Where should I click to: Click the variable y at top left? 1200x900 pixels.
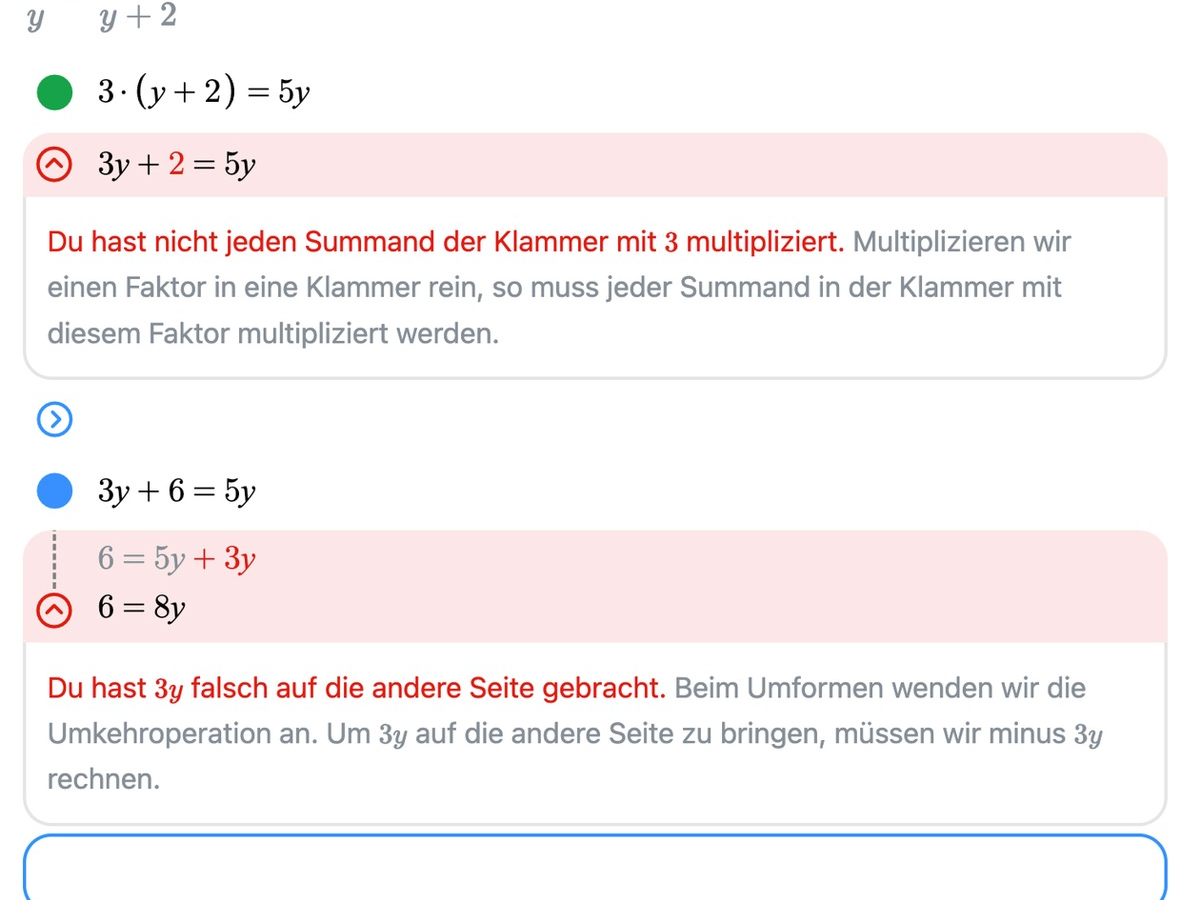click(37, 18)
